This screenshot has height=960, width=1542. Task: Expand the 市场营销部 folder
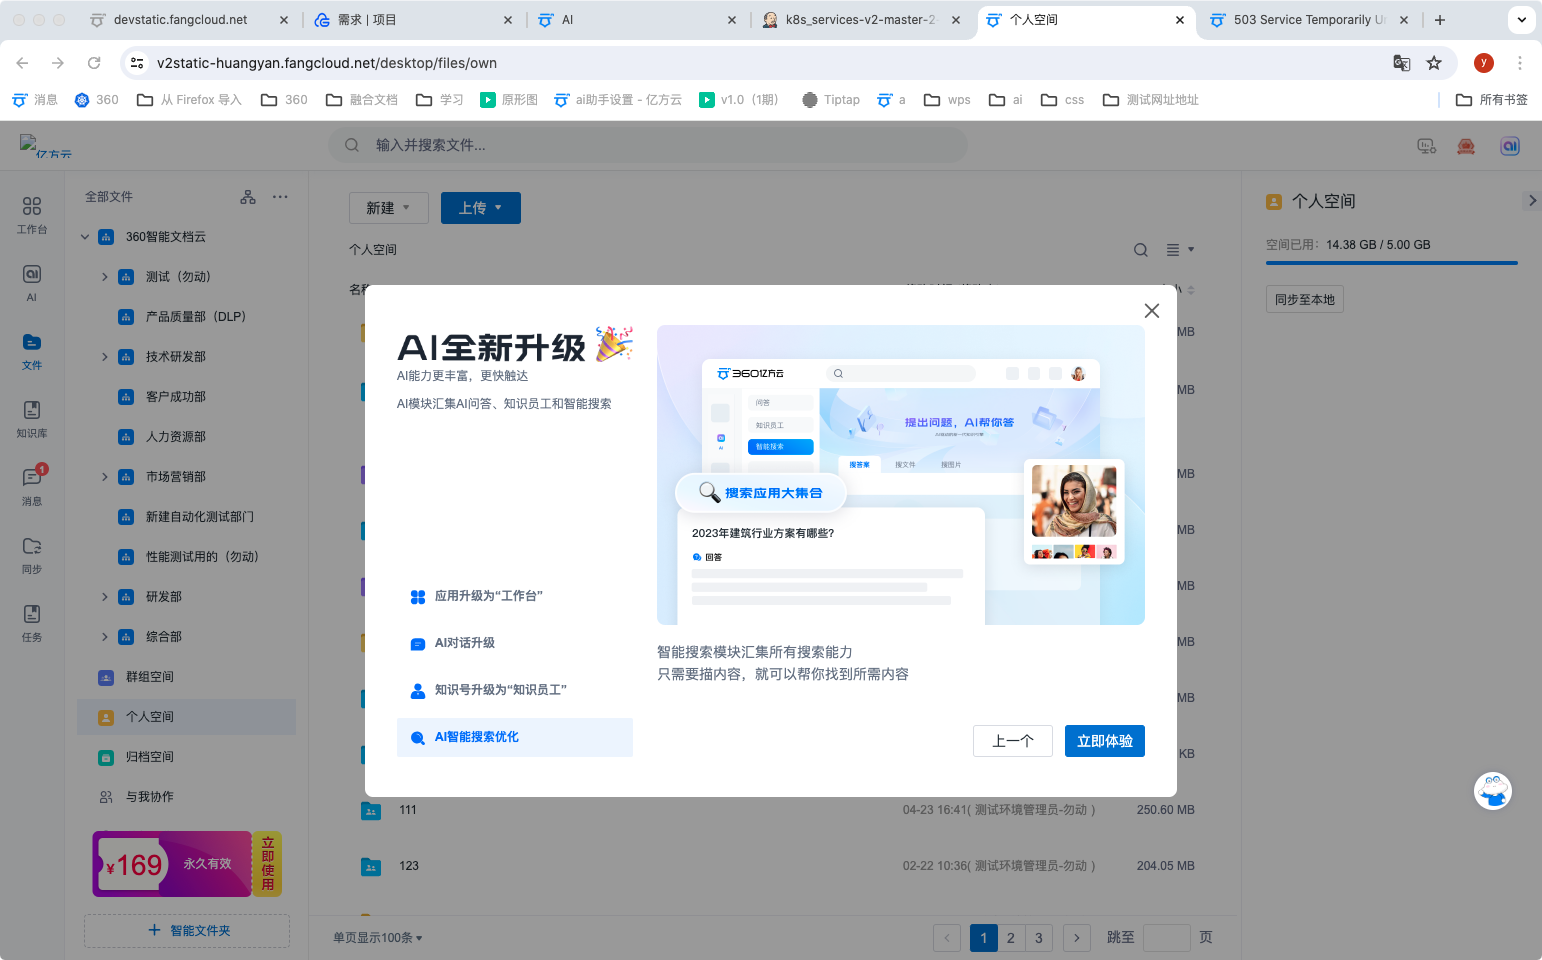click(105, 477)
